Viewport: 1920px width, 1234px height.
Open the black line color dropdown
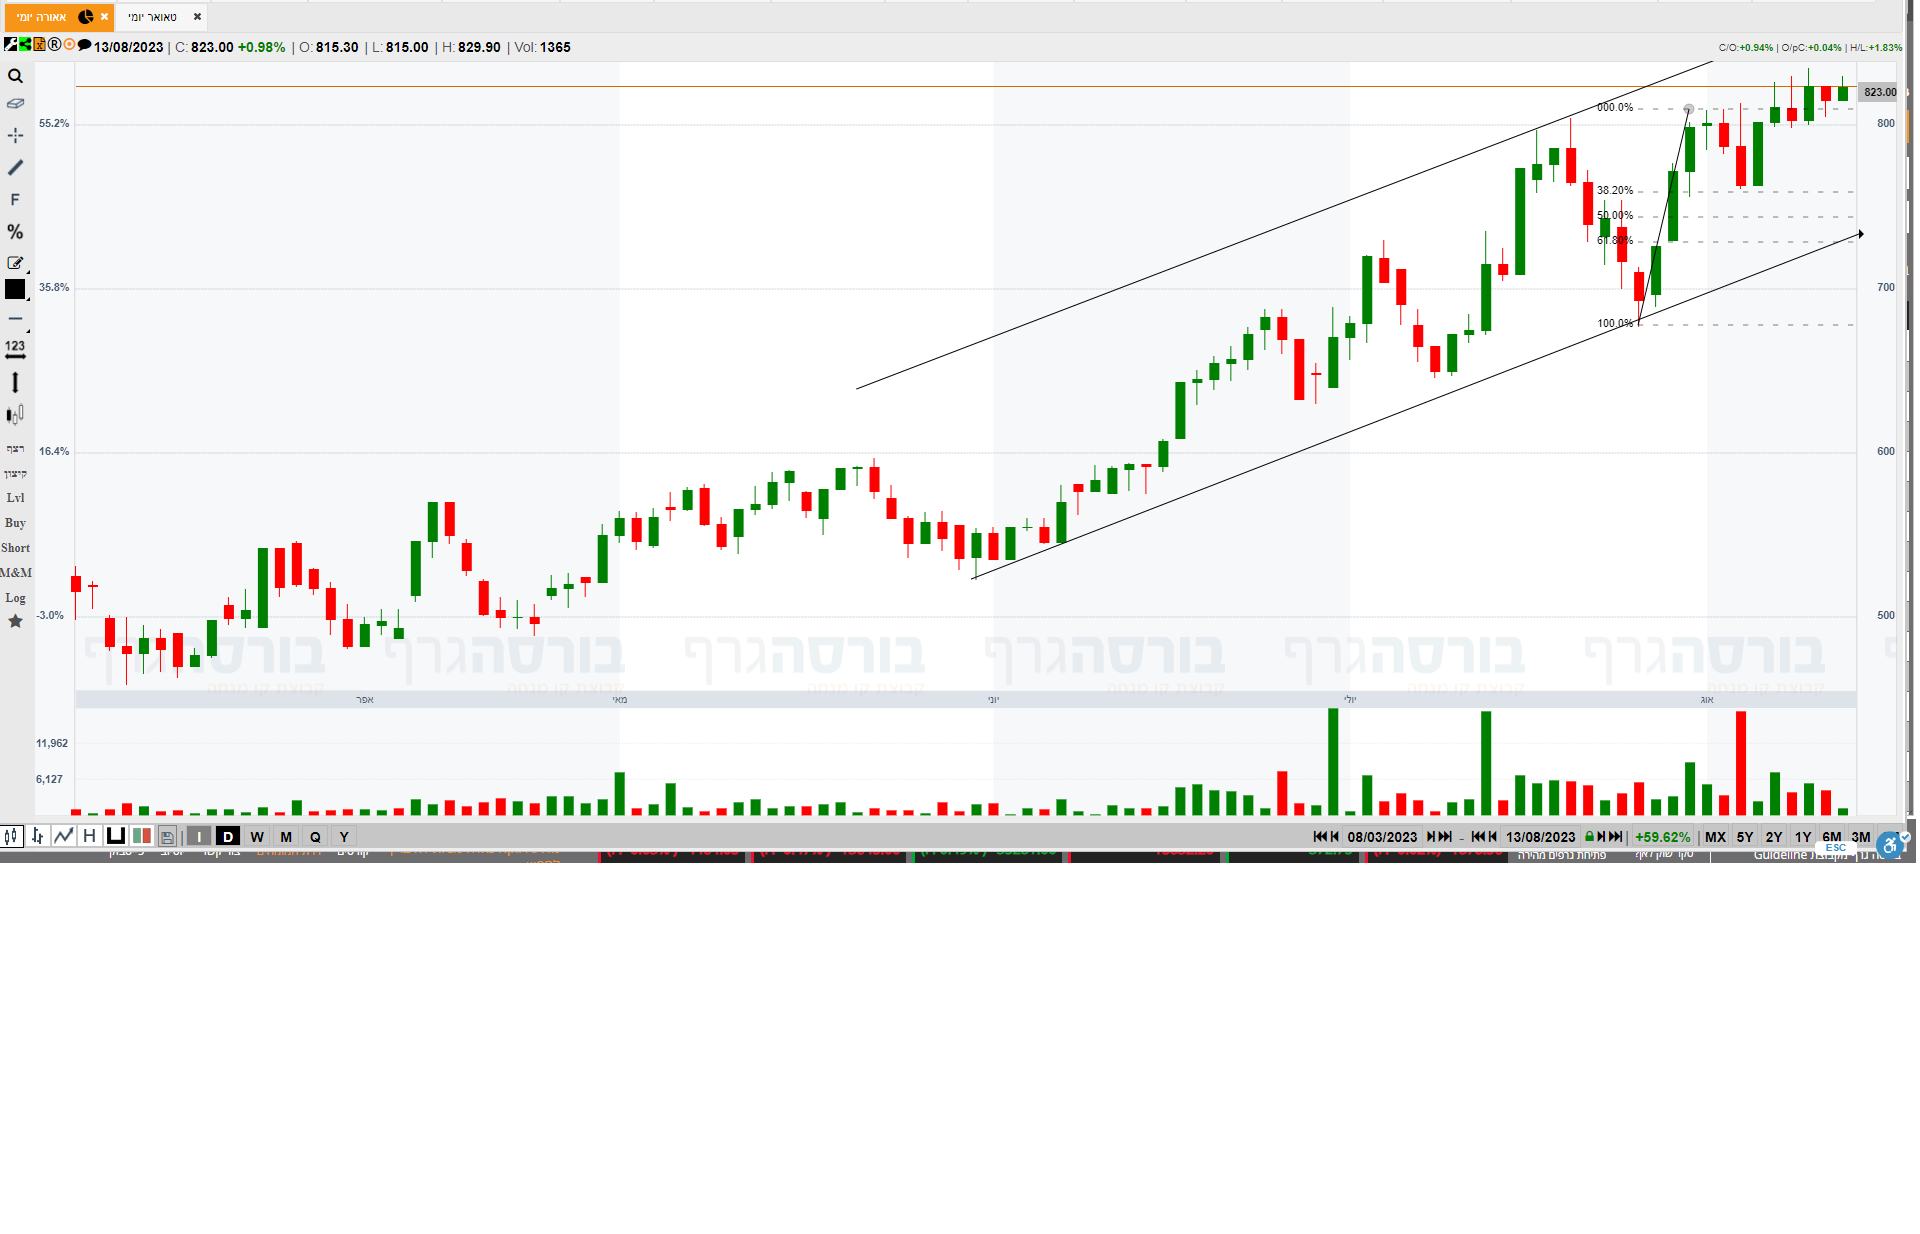coord(15,290)
